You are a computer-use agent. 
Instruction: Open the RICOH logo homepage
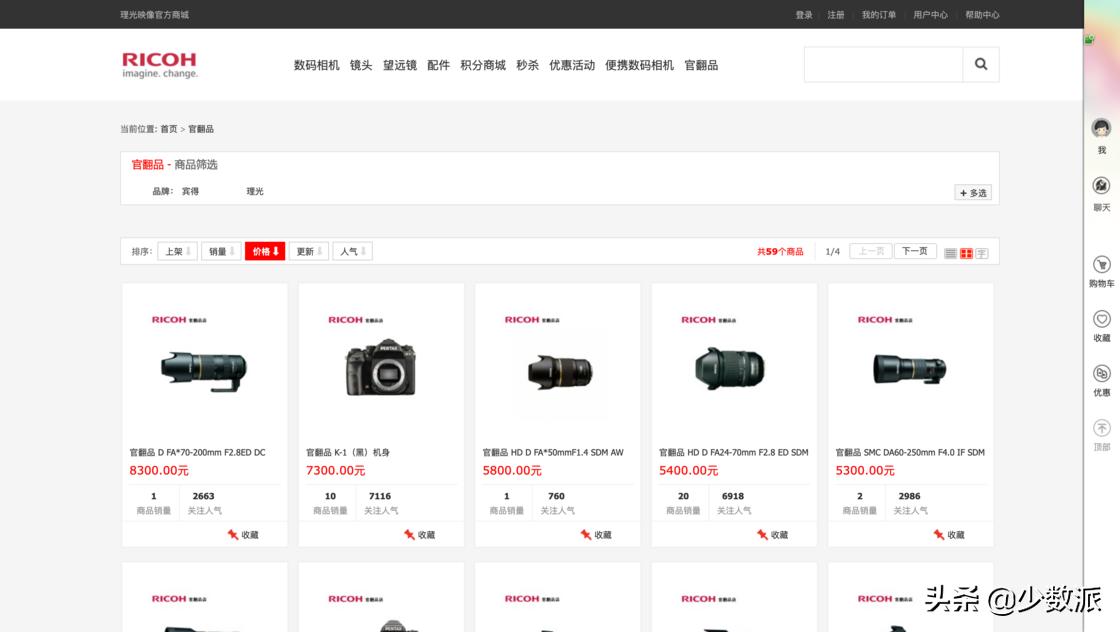159,65
